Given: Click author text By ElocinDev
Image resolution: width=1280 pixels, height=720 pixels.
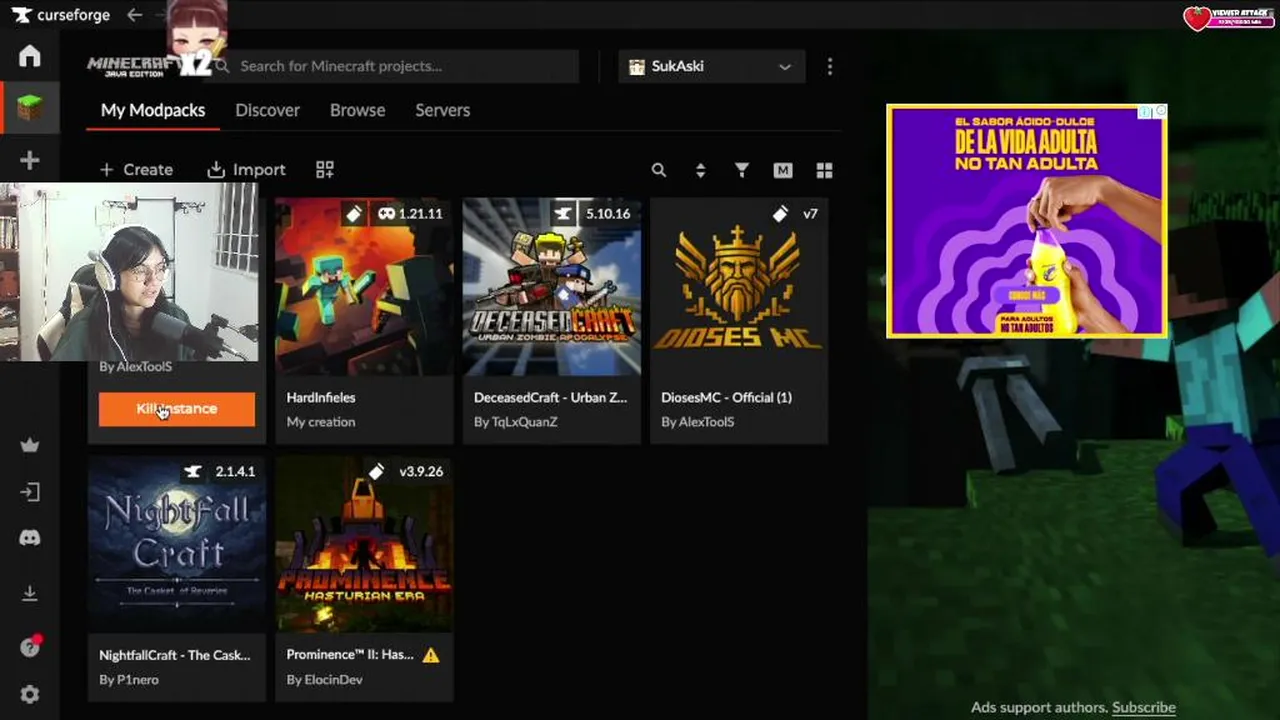Looking at the screenshot, I should coord(324,680).
